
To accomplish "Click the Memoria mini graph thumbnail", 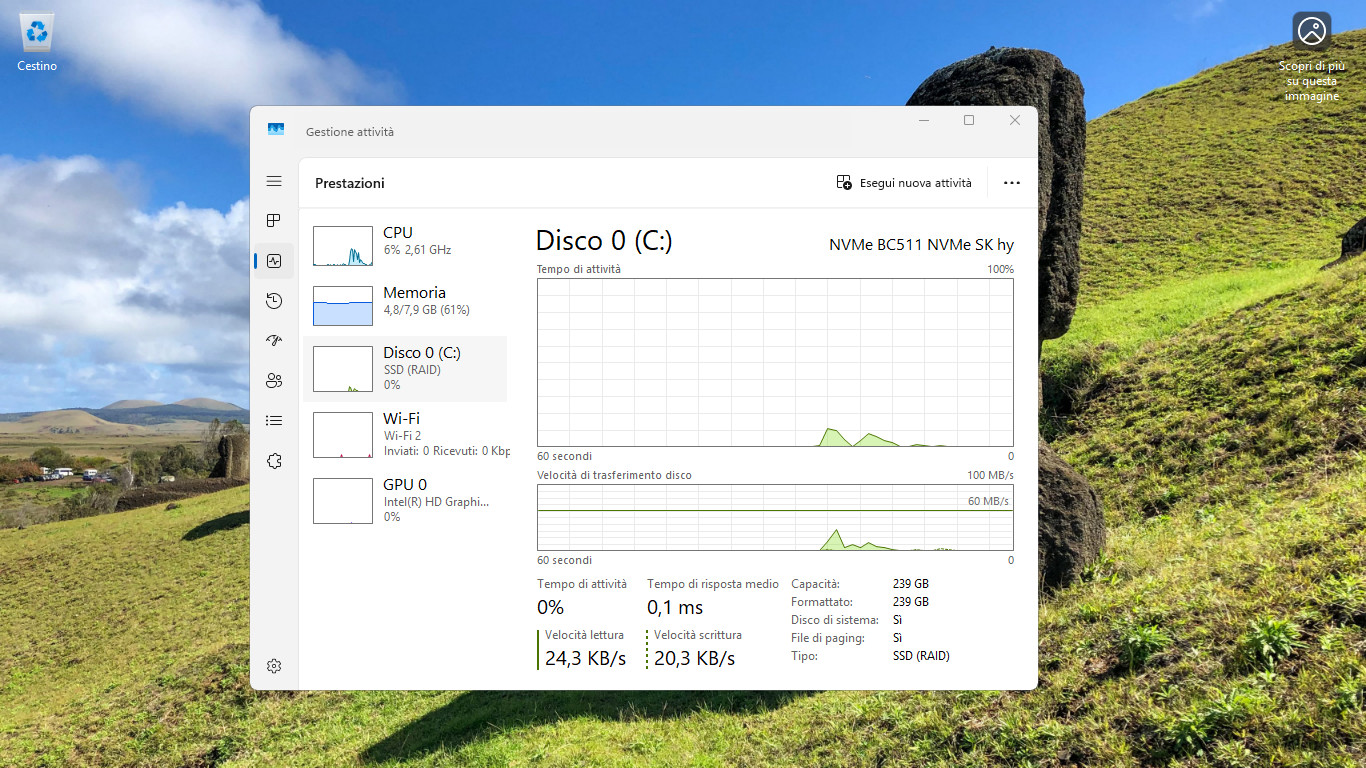I will click(343, 306).
